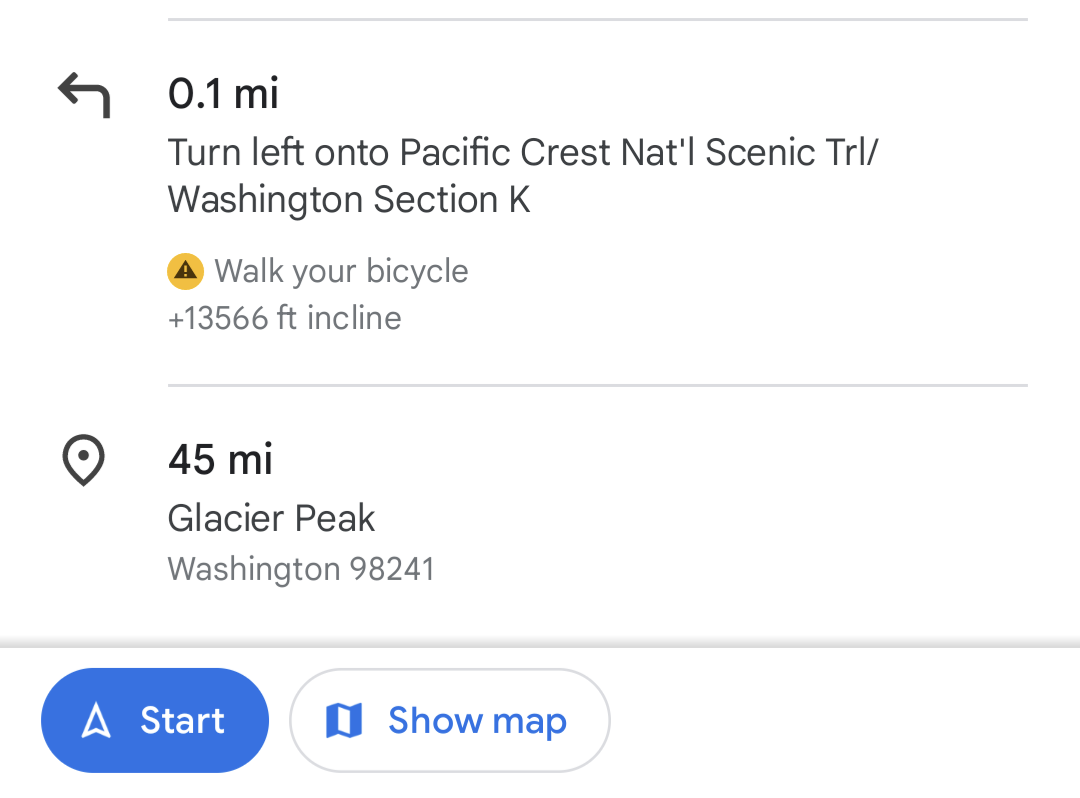Image resolution: width=1080 pixels, height=798 pixels.
Task: Tap the Washington 98241 address line
Action: (x=301, y=569)
